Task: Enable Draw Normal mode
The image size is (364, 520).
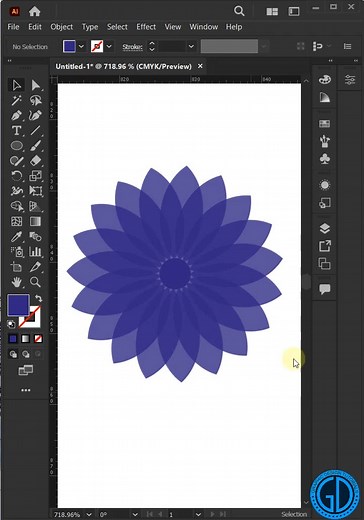Action: click(x=13, y=354)
